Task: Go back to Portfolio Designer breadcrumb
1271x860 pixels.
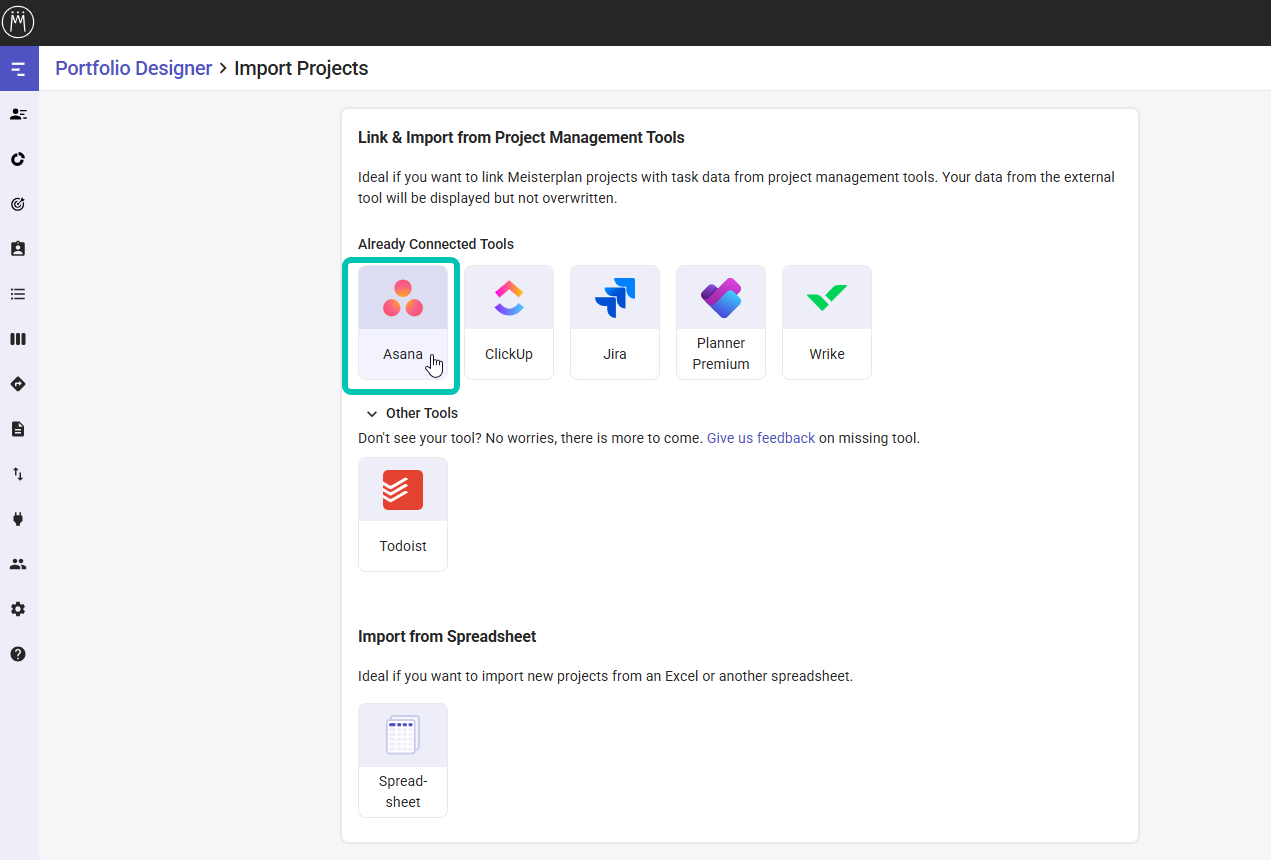Action: tap(134, 68)
